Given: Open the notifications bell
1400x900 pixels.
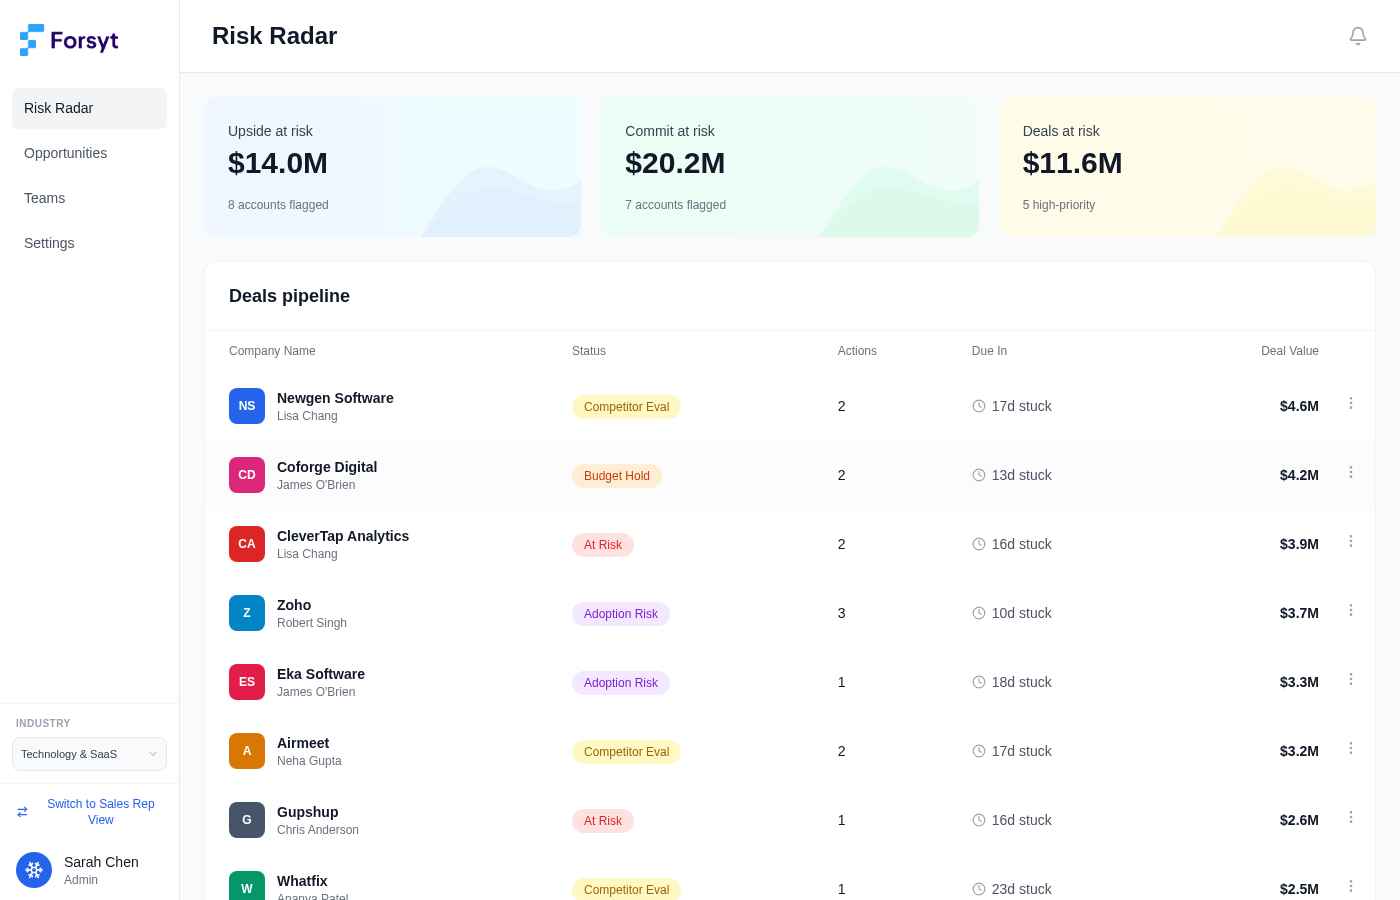Looking at the screenshot, I should click(x=1358, y=36).
